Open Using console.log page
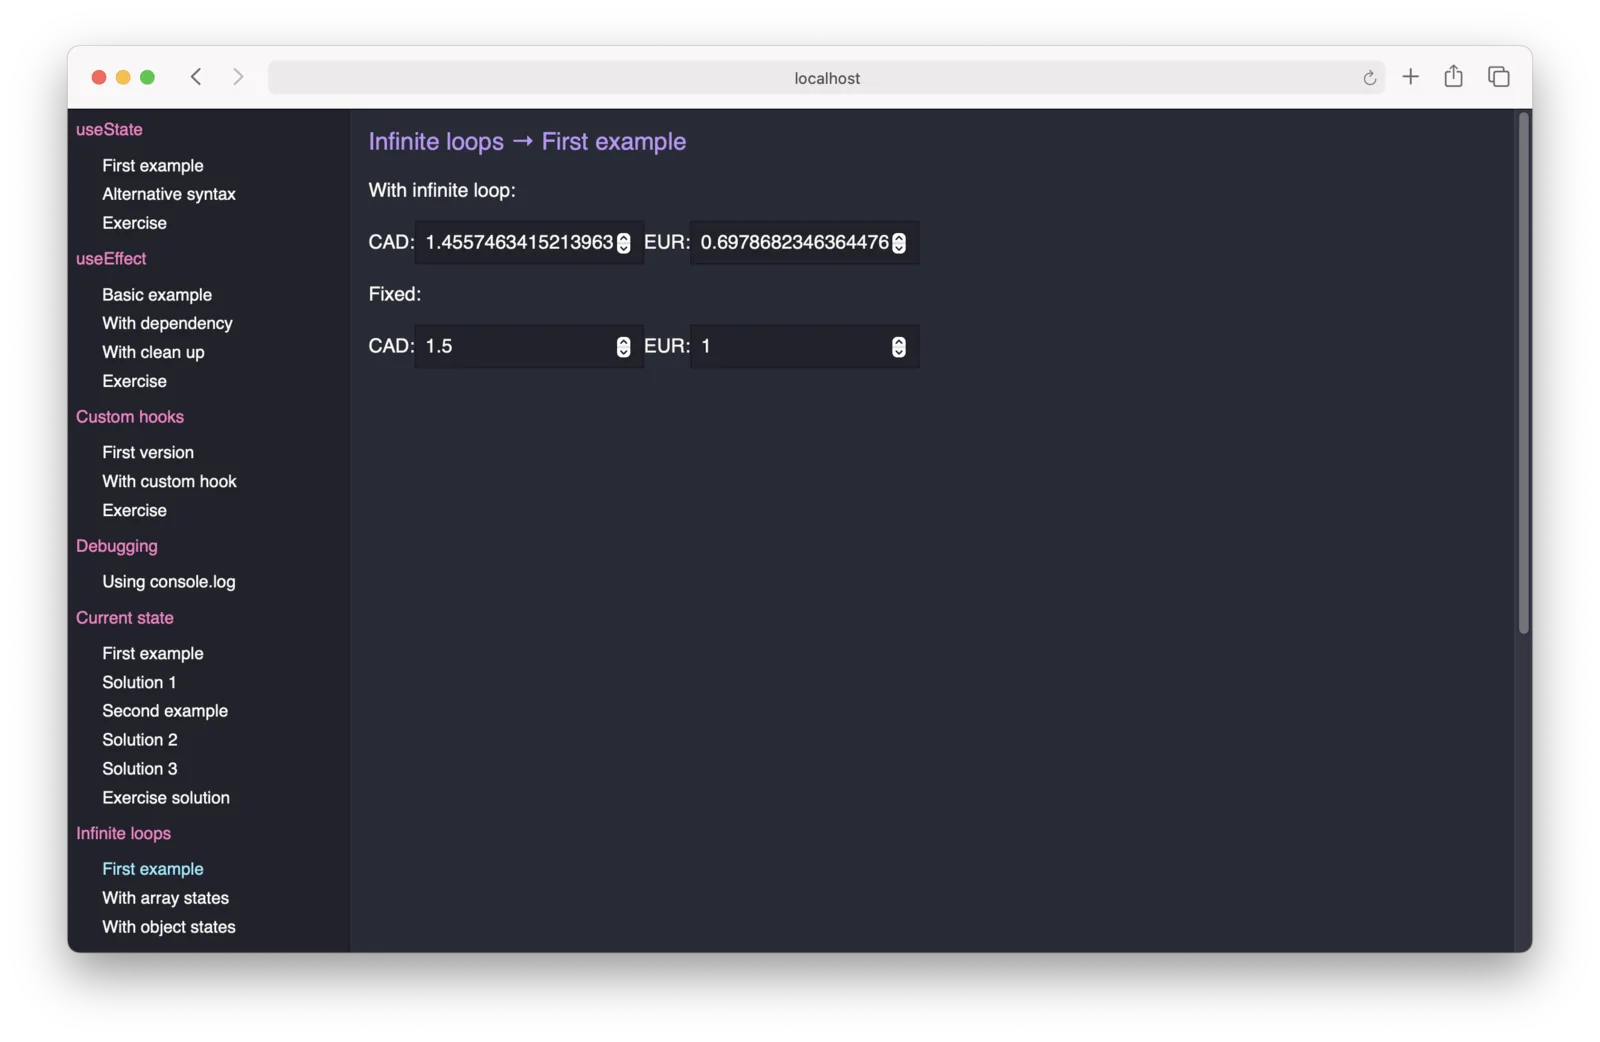Viewport: 1600px width, 1042px height. (x=168, y=581)
